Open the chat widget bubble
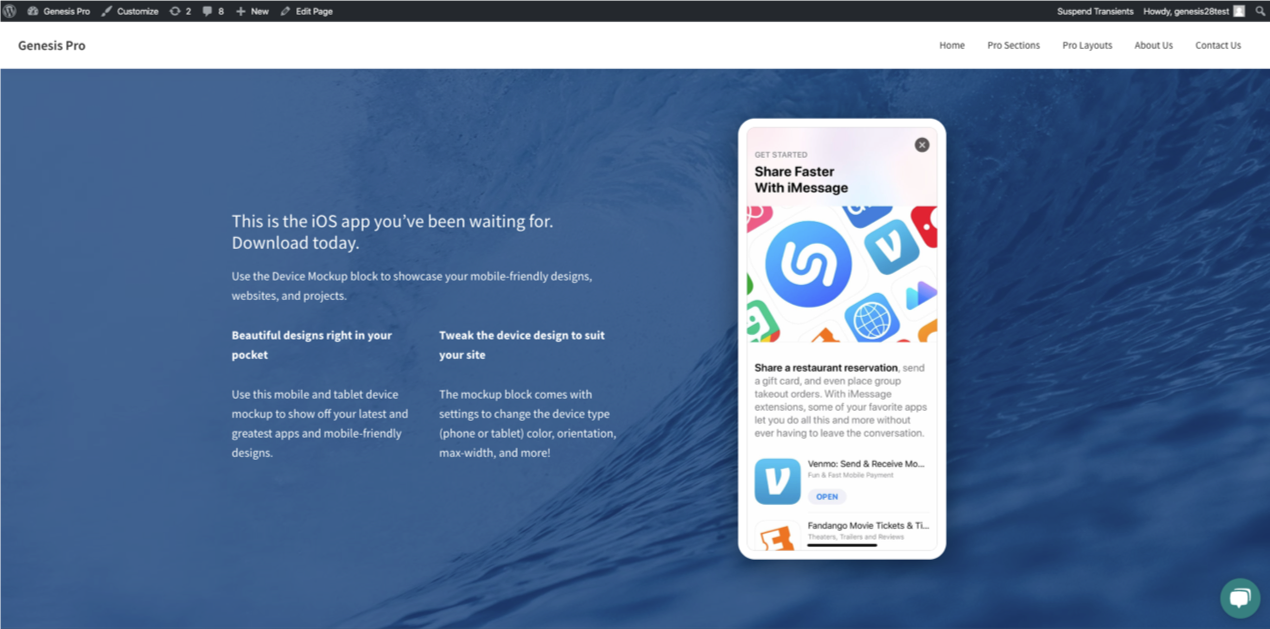This screenshot has height=629, width=1270. pos(1240,598)
